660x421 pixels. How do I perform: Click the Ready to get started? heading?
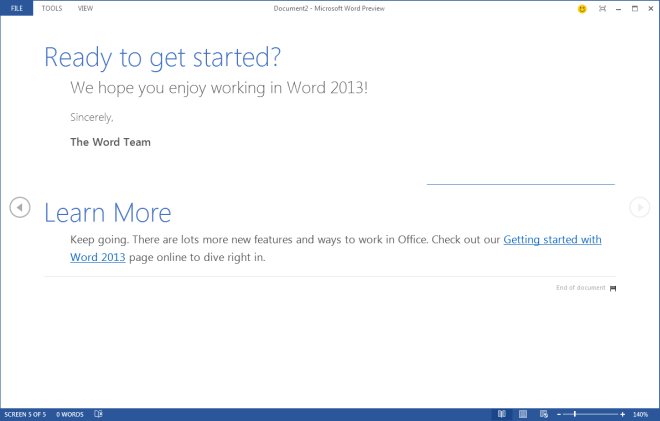[x=162, y=57]
